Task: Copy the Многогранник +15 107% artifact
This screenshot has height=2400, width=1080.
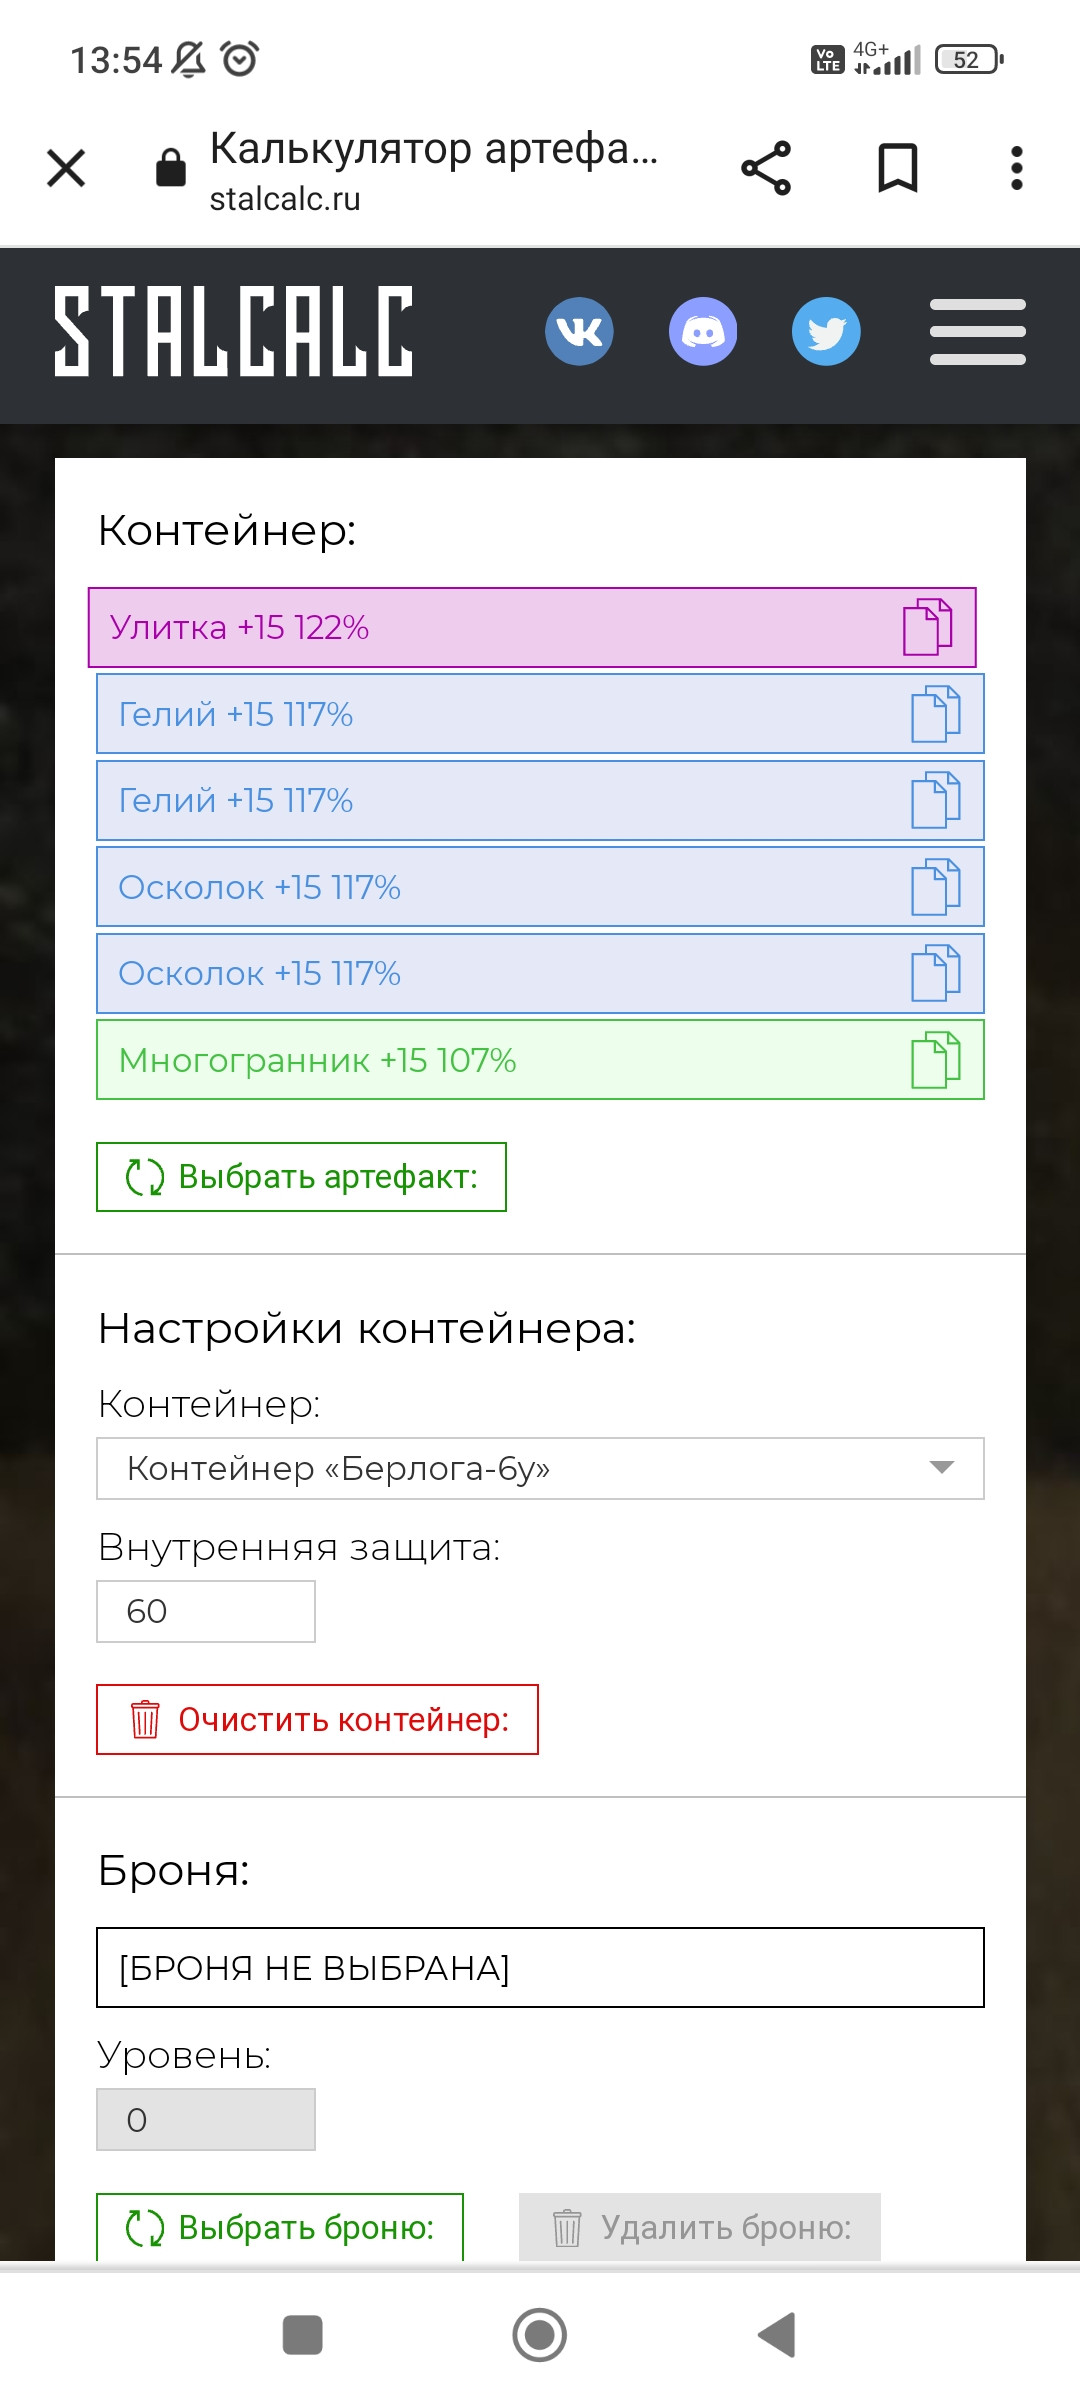Action: (935, 1060)
